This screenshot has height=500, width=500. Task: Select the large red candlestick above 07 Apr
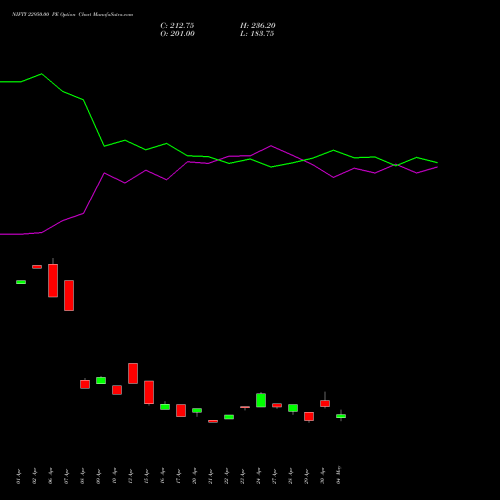click(x=69, y=295)
